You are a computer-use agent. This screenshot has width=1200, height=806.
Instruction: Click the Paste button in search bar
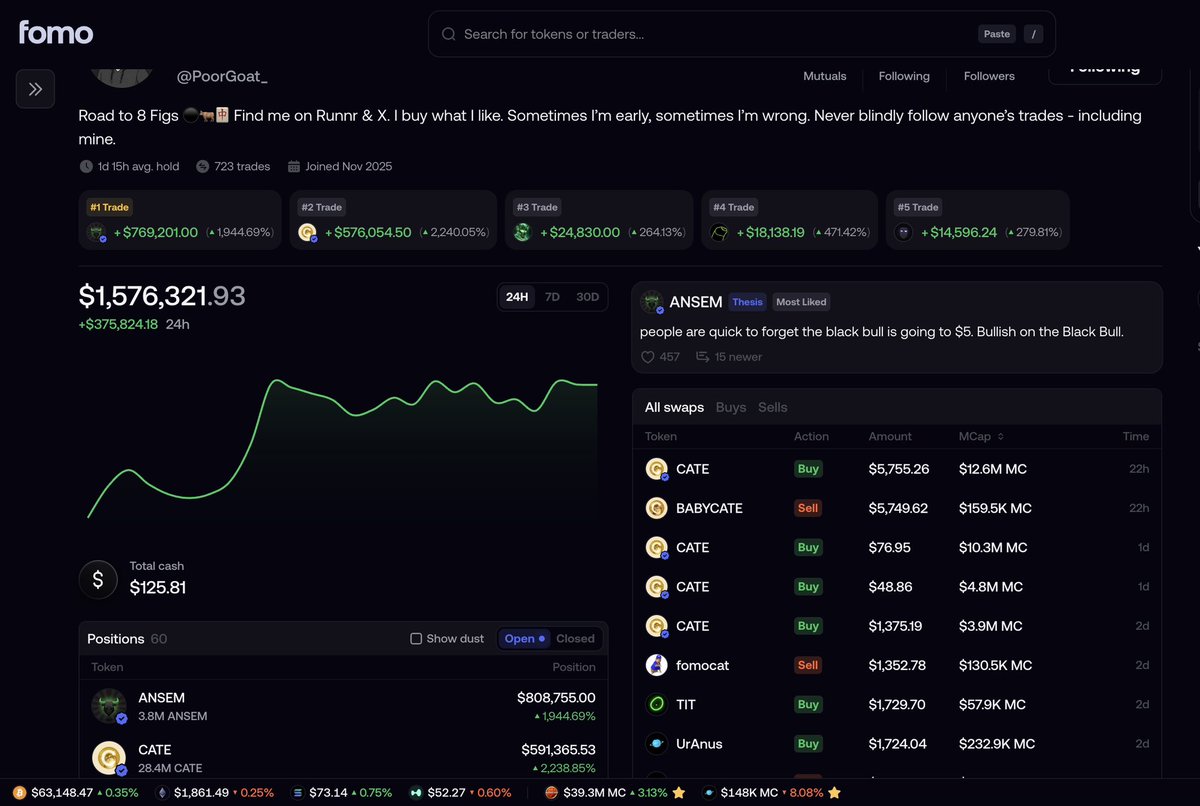997,34
